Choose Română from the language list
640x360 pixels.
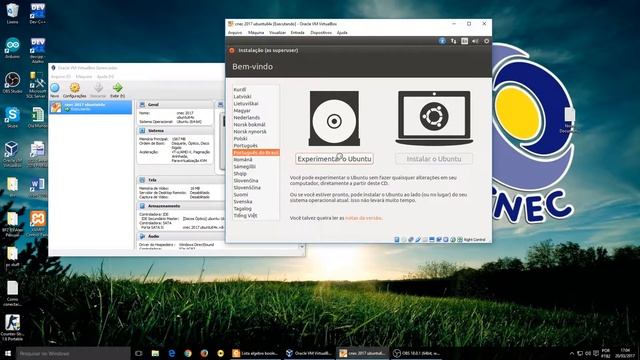pyautogui.click(x=243, y=160)
